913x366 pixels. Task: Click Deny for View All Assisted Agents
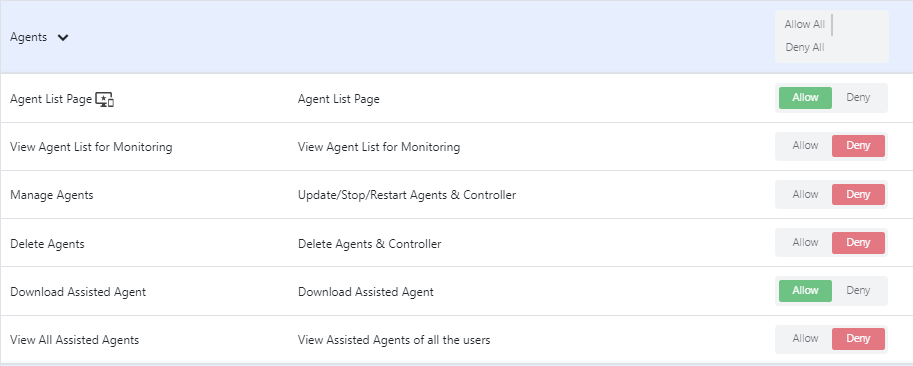858,339
